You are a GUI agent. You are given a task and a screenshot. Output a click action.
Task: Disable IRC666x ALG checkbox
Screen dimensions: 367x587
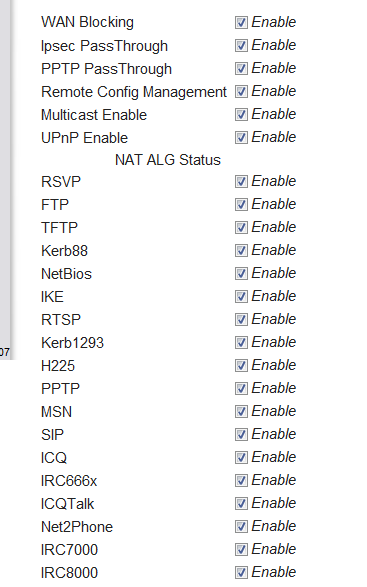(x=241, y=480)
